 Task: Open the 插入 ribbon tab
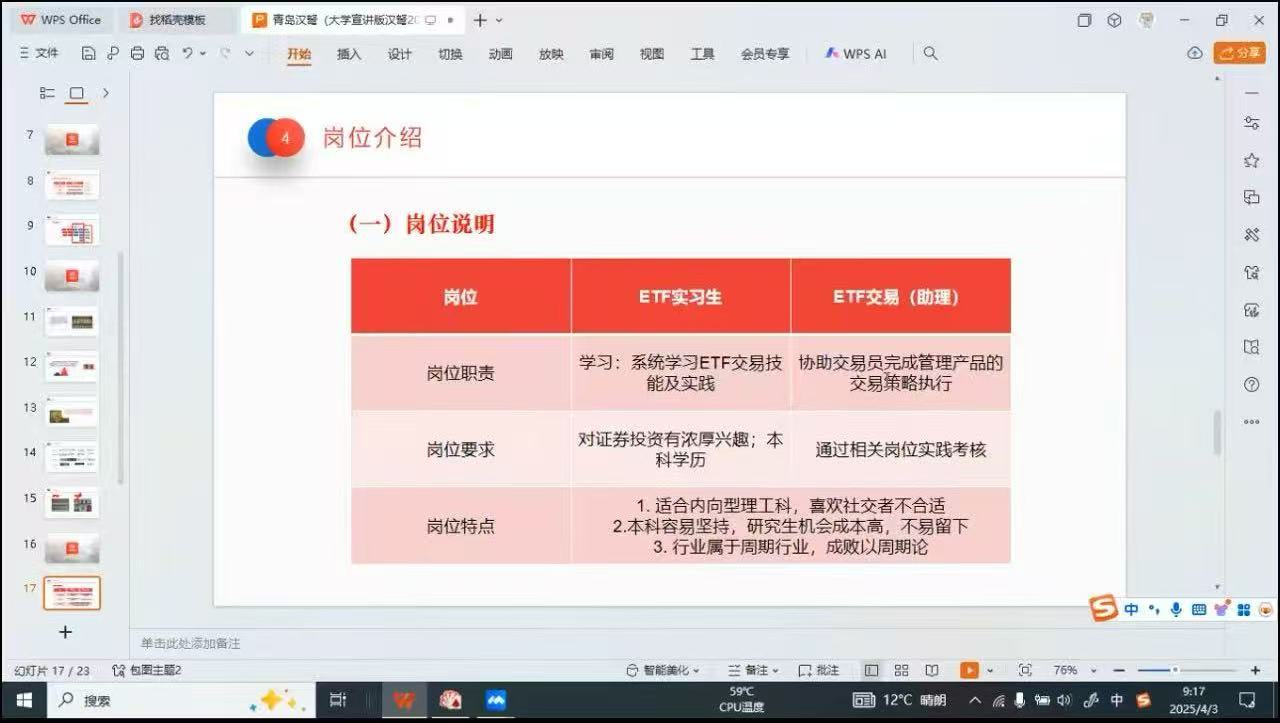(x=349, y=54)
